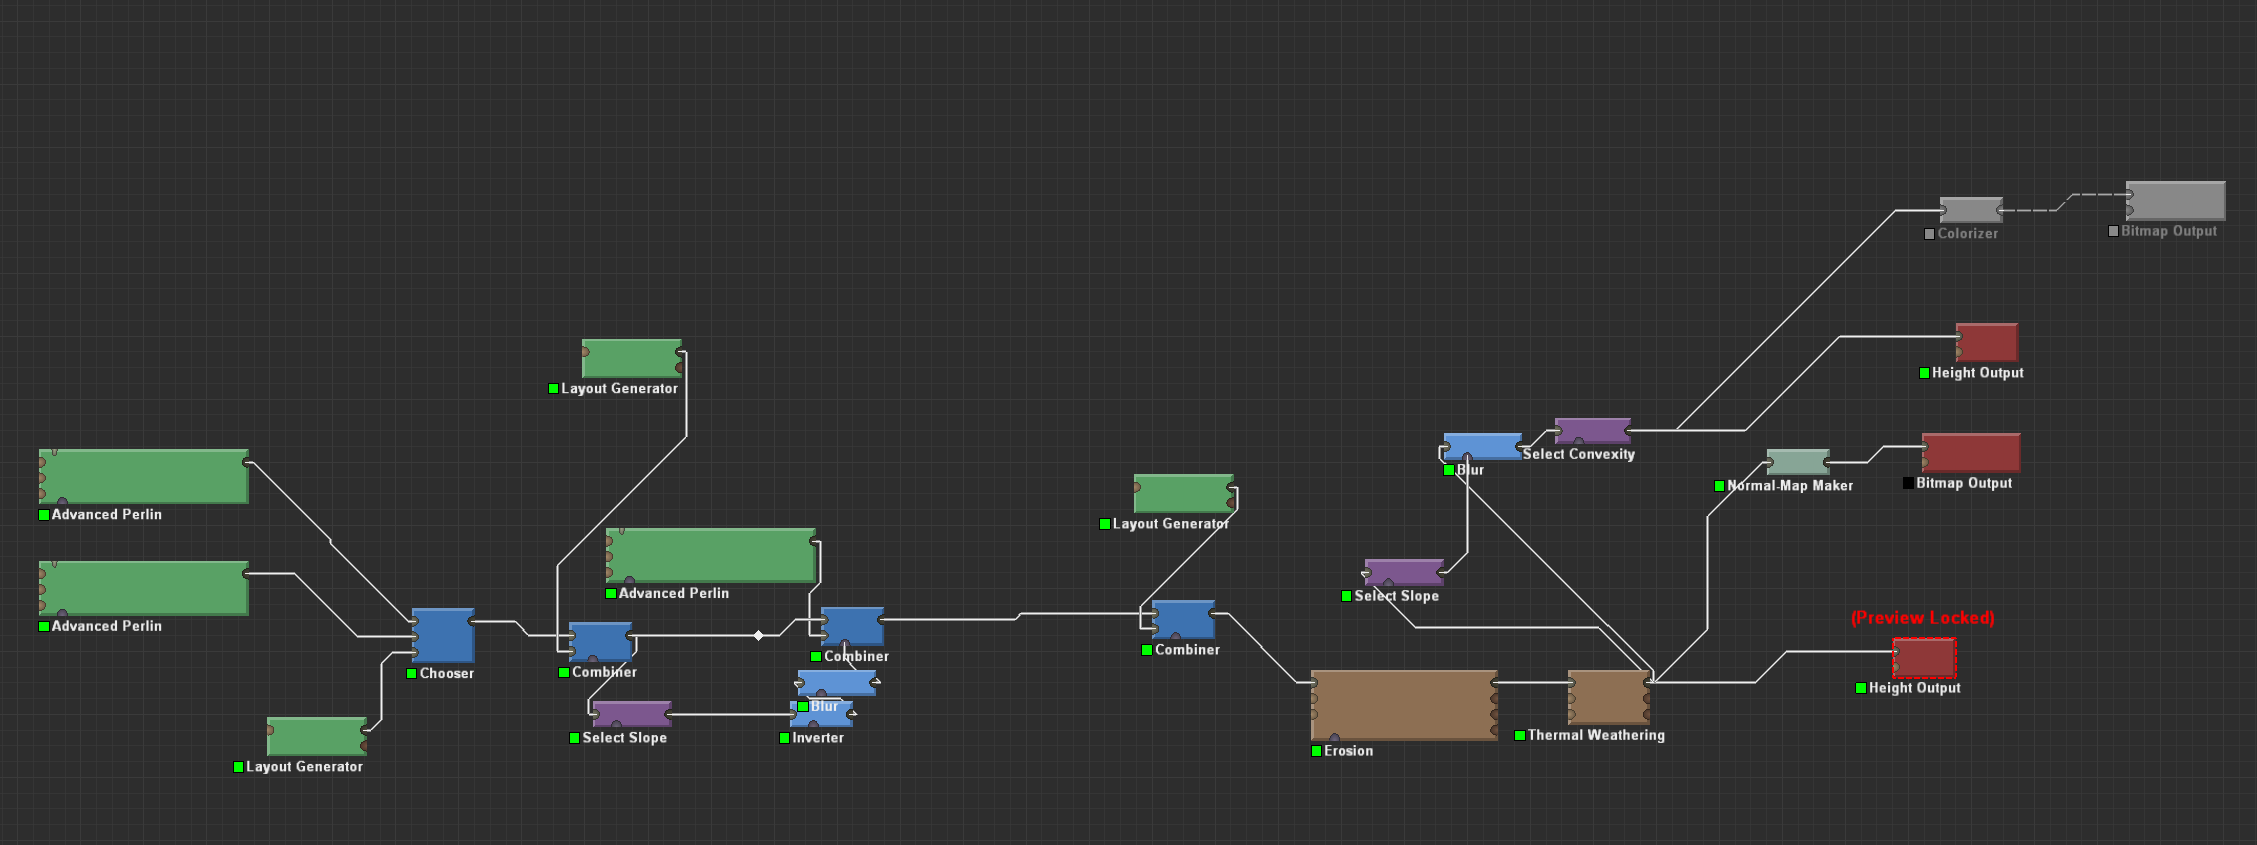Select the Select Slope node feeding the Inverter
The image size is (2257, 845).
632,714
